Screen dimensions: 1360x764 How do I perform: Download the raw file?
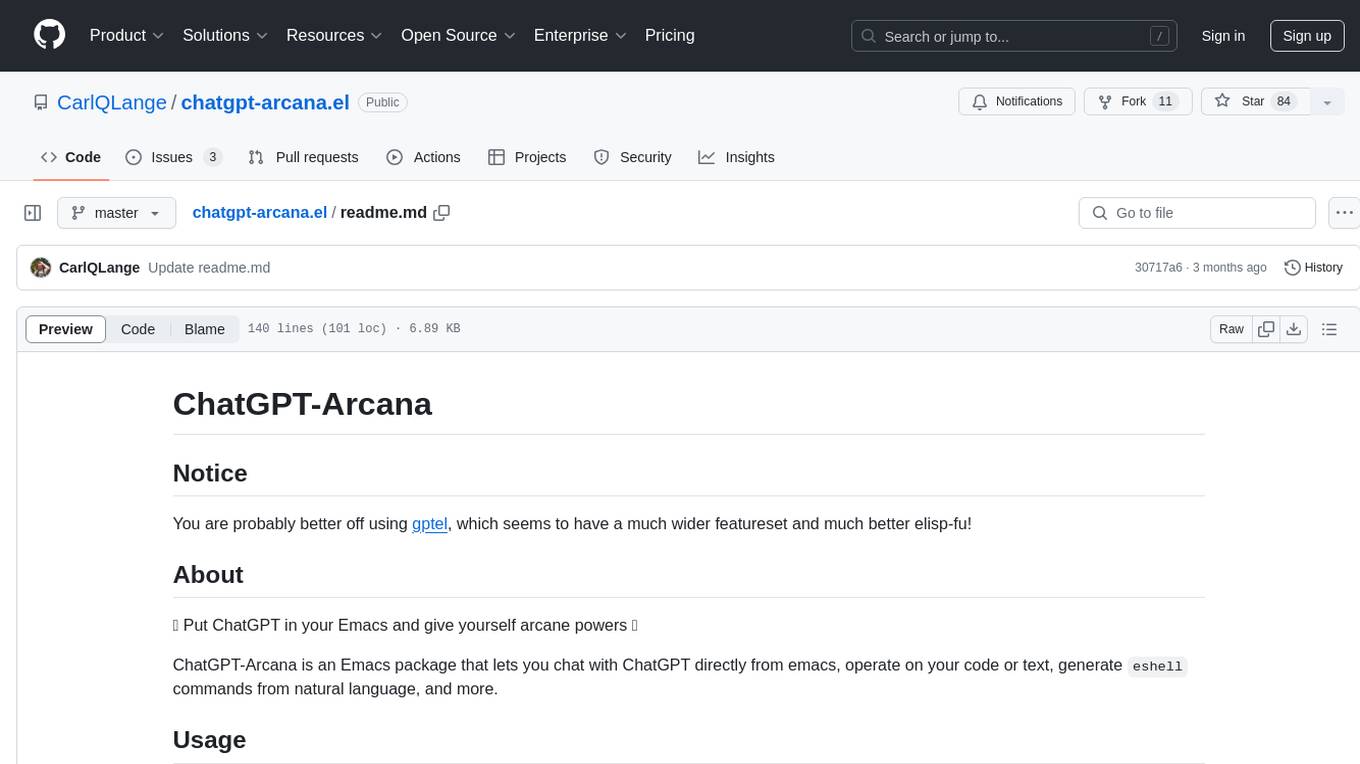[x=1293, y=329]
